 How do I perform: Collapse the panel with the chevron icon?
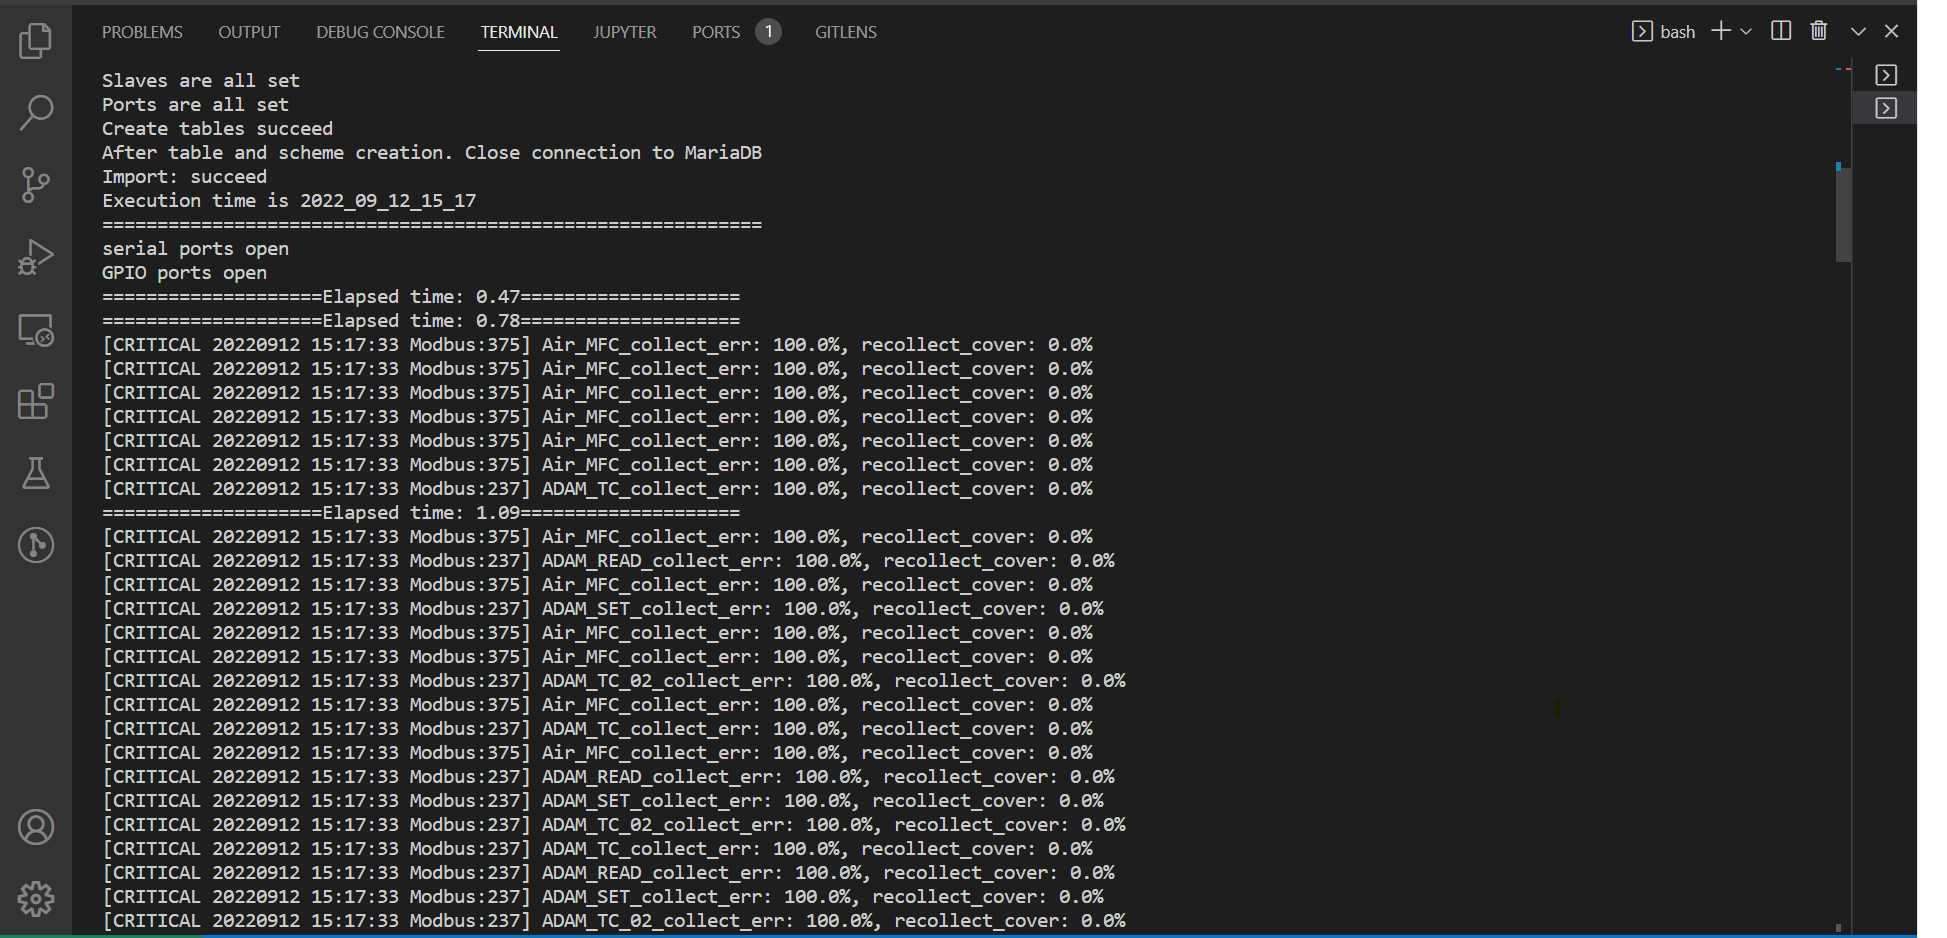pos(1858,31)
